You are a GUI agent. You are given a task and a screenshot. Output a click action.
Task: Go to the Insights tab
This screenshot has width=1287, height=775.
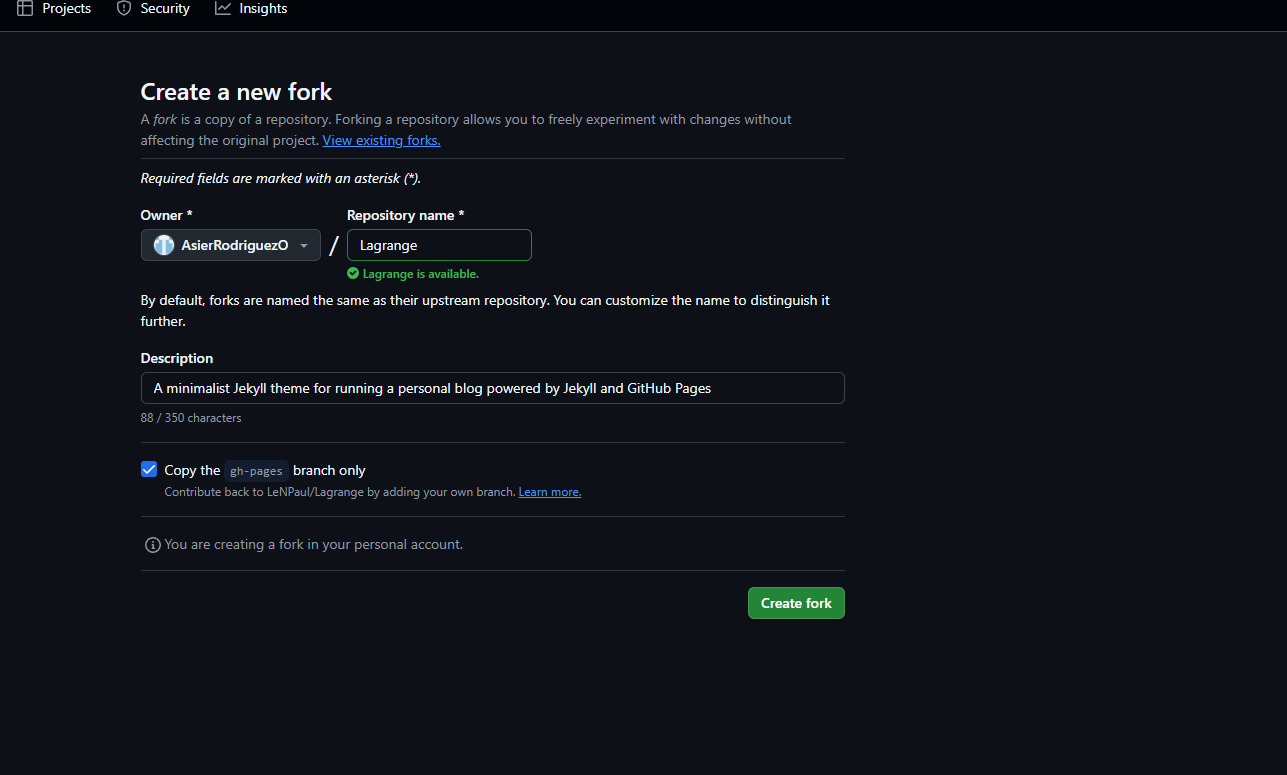coord(263,9)
